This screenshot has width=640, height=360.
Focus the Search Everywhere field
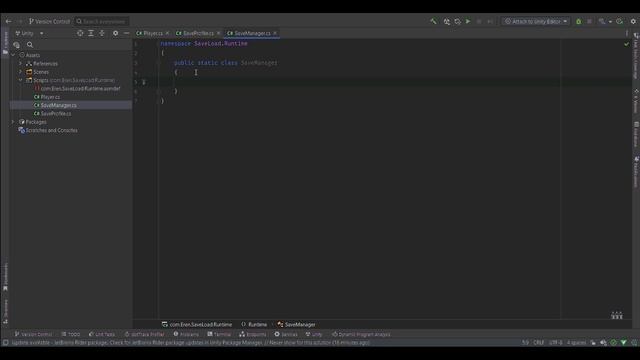click(101, 21)
